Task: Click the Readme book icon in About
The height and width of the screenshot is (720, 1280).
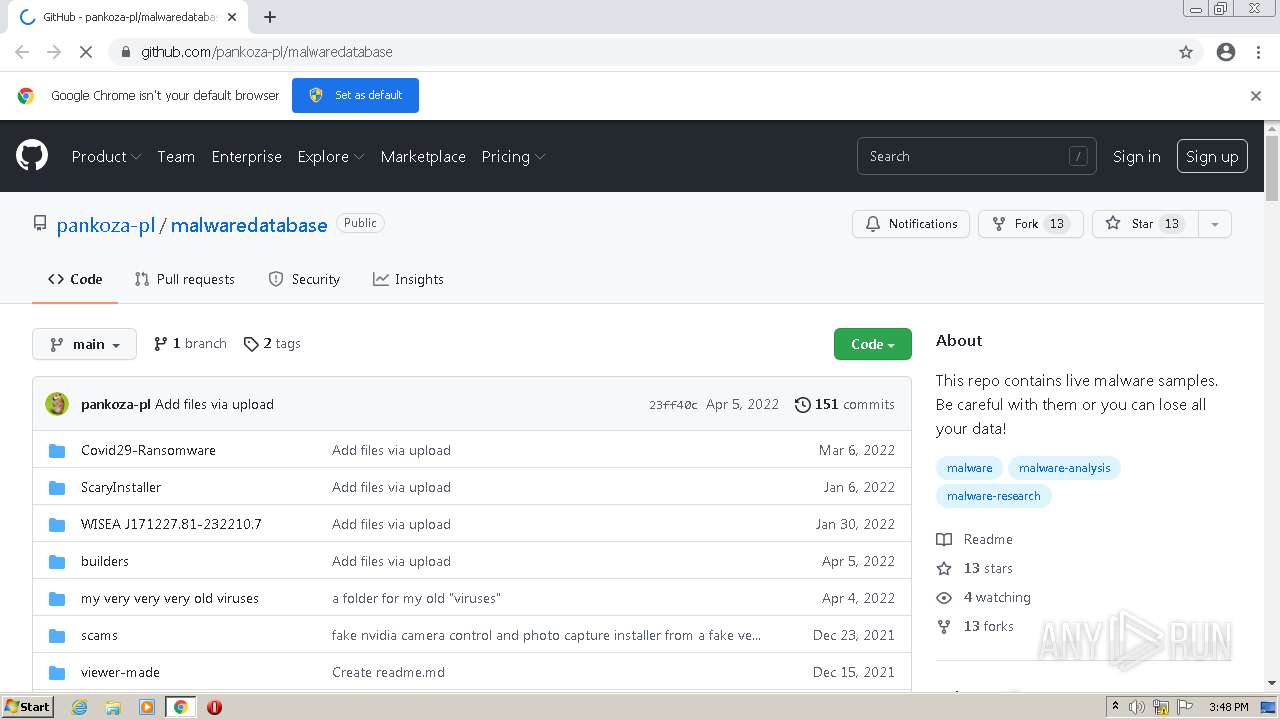Action: click(x=944, y=539)
